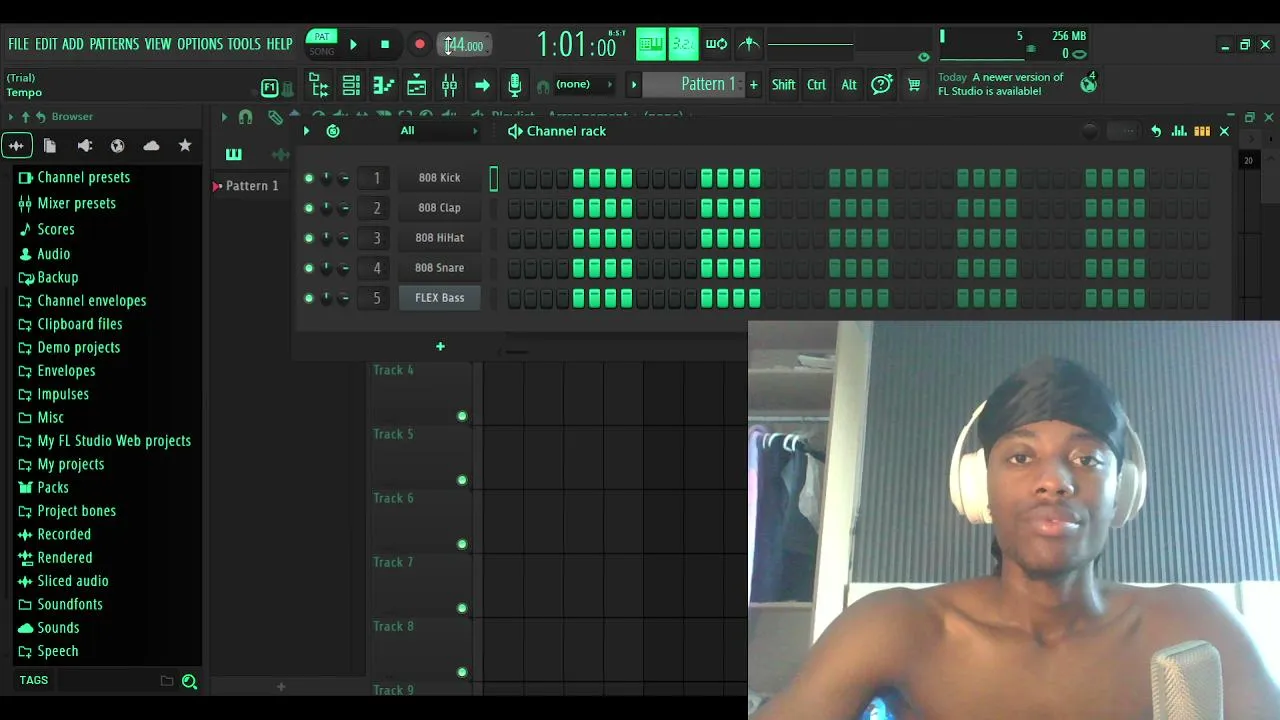The image size is (1280, 720).
Task: Mute the 808 Clap channel
Action: point(308,208)
